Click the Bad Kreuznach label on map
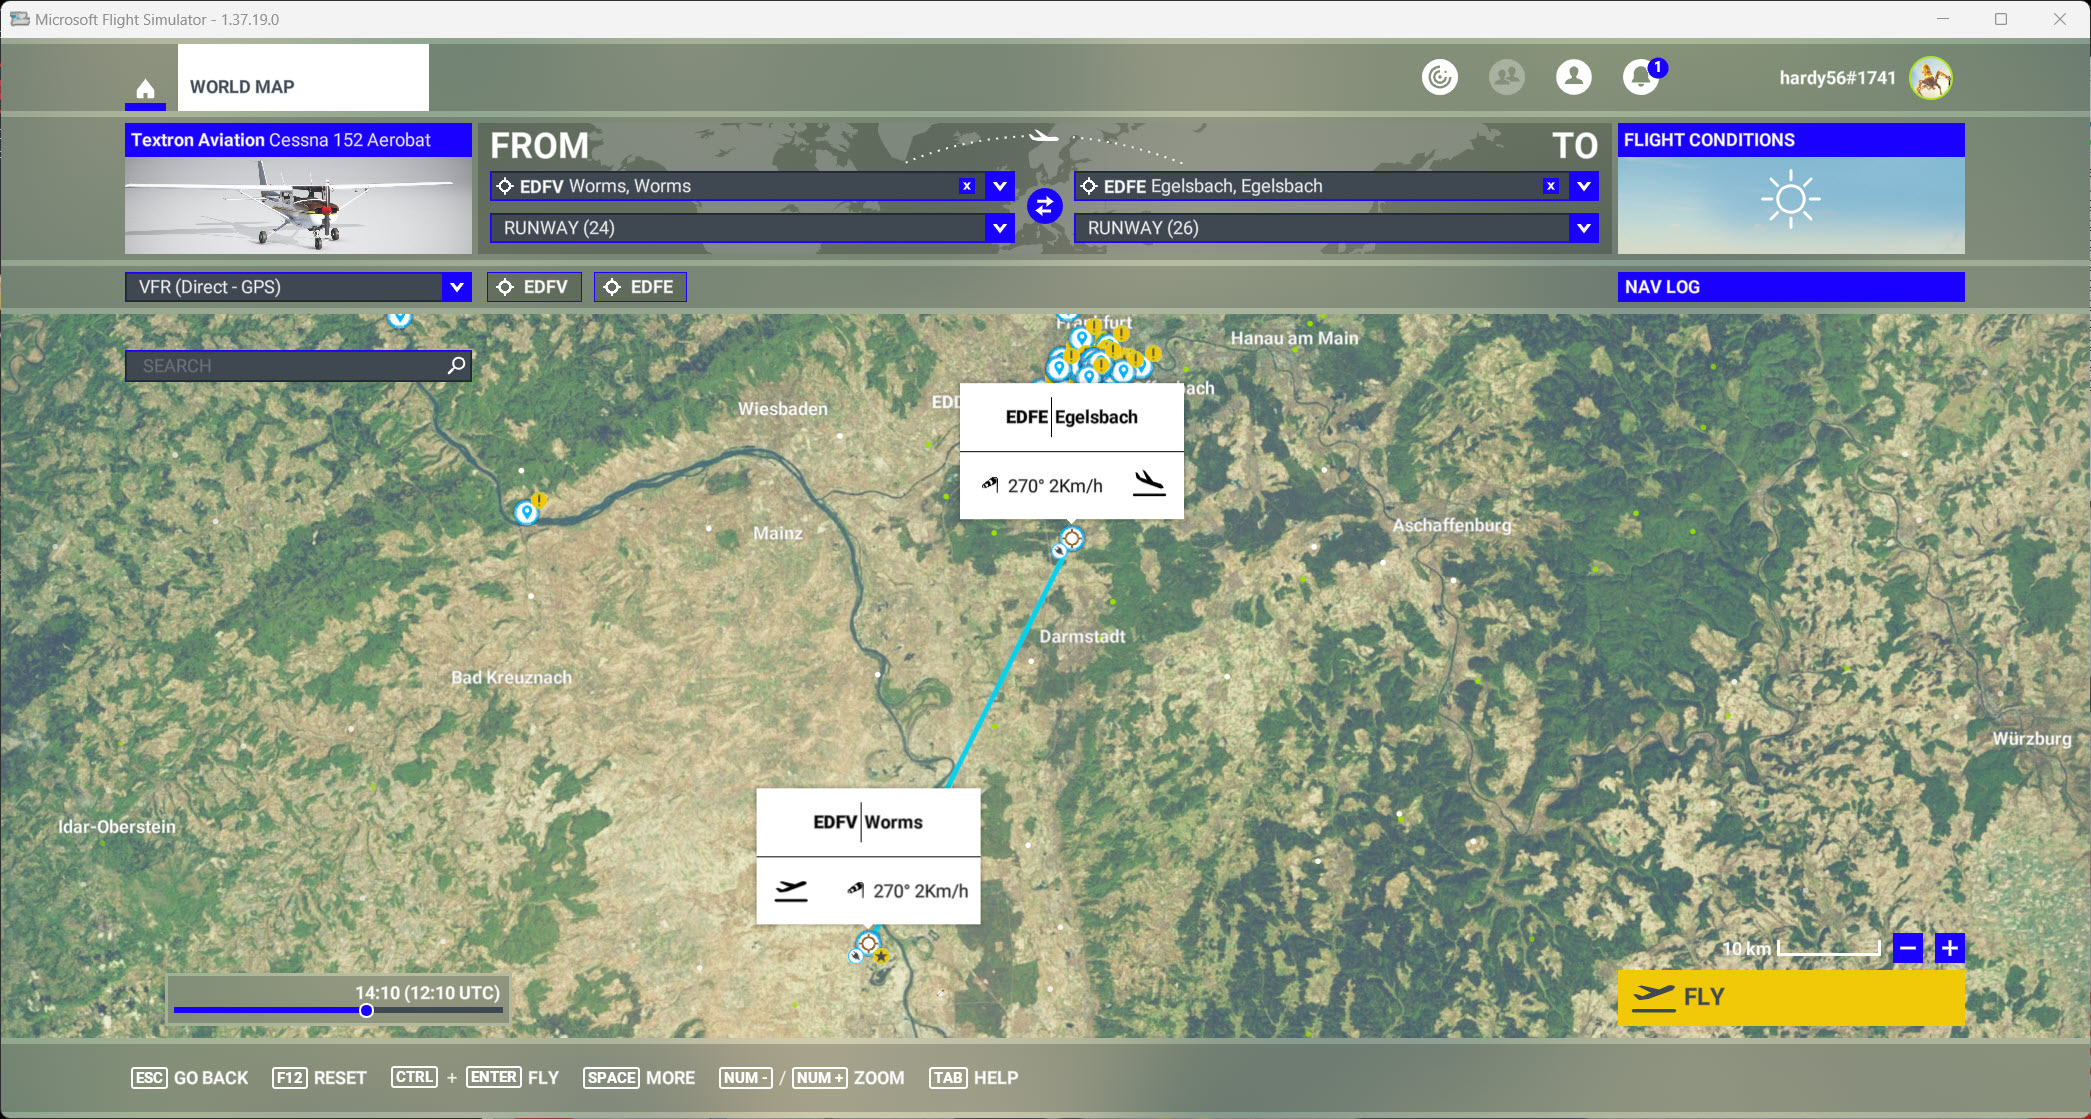The image size is (2091, 1119). (x=511, y=677)
